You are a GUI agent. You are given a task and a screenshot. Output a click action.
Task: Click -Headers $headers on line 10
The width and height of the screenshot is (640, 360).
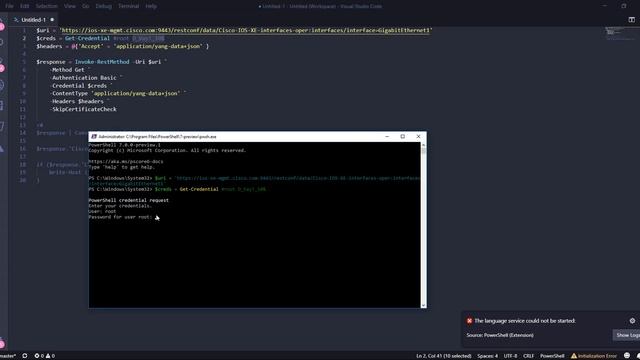pos(77,102)
